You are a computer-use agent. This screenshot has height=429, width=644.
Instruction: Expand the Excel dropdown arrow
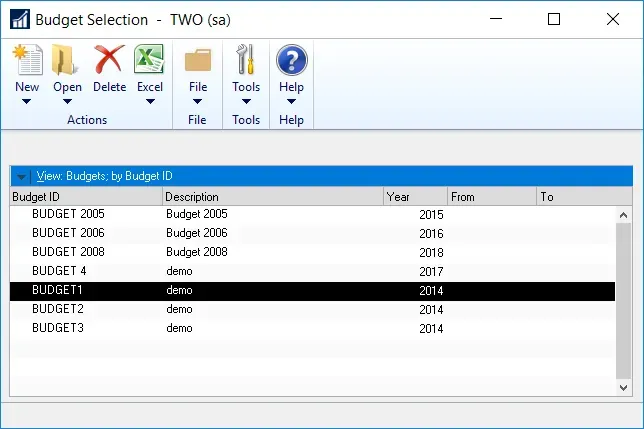click(x=150, y=101)
